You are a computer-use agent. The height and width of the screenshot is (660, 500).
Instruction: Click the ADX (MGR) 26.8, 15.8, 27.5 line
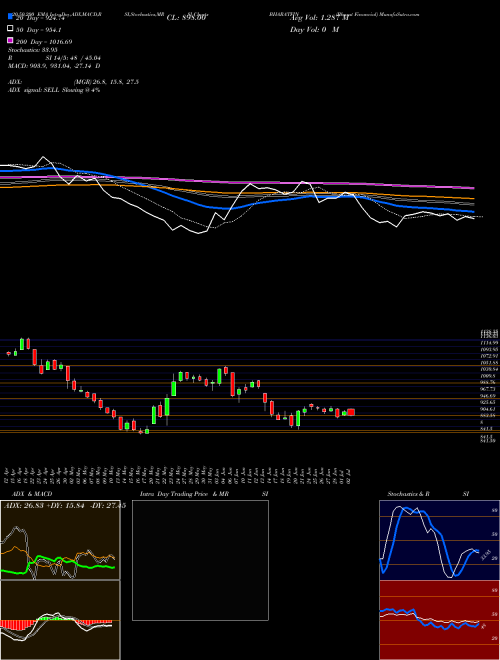[73, 82]
